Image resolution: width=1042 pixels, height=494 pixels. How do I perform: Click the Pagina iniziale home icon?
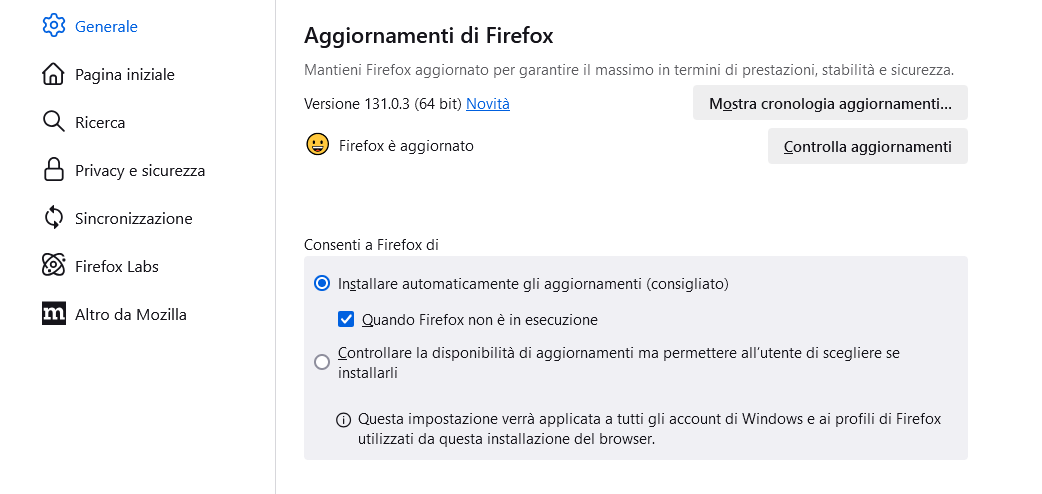pyautogui.click(x=53, y=74)
